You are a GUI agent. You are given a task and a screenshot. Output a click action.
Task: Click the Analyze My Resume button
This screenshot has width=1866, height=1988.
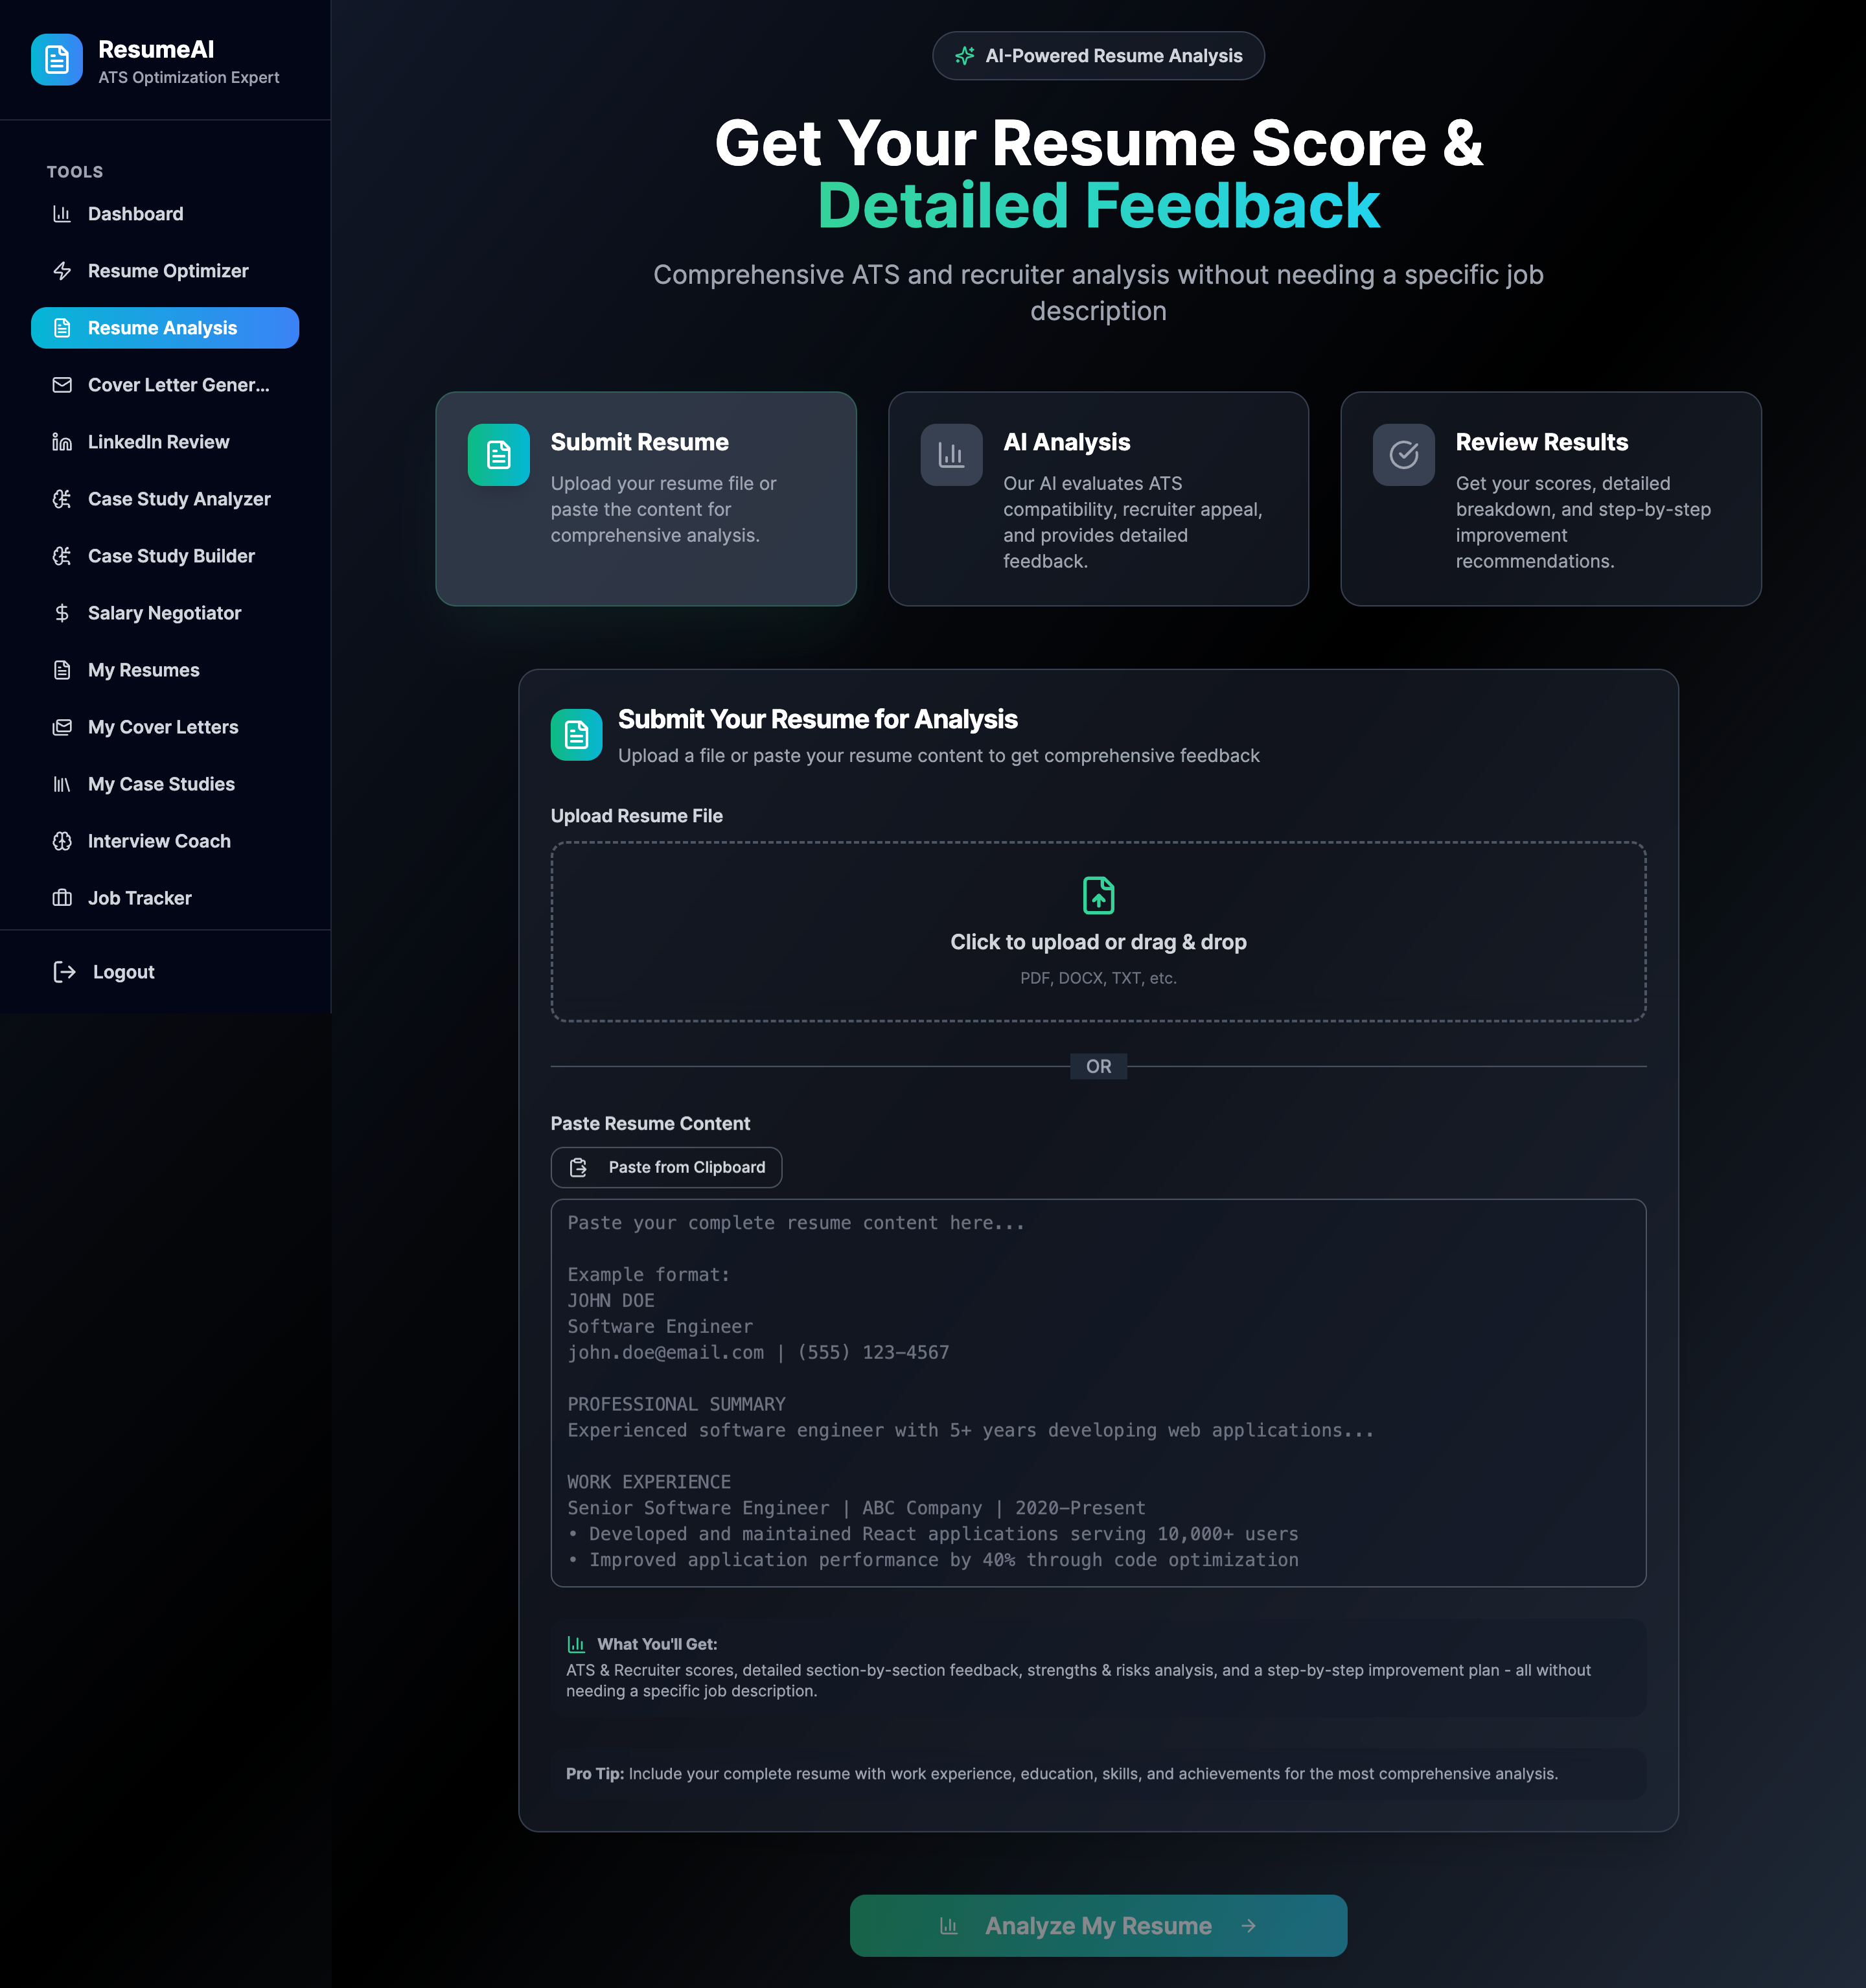click(1098, 1925)
